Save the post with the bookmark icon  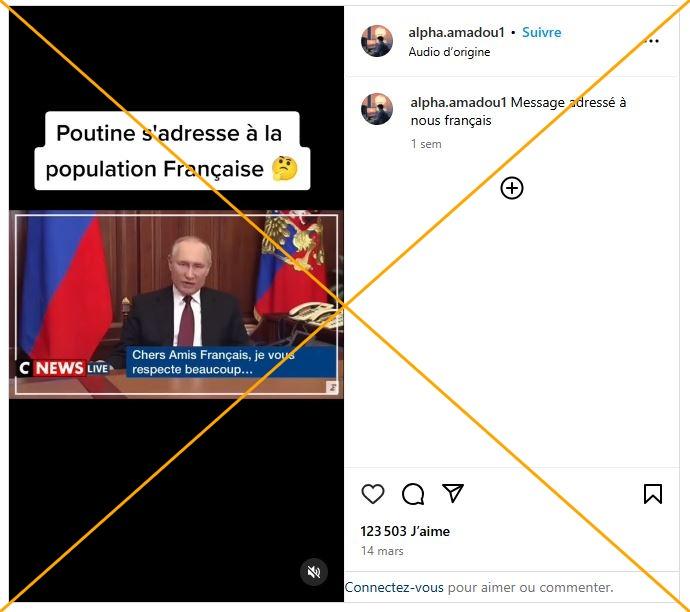[x=653, y=494]
